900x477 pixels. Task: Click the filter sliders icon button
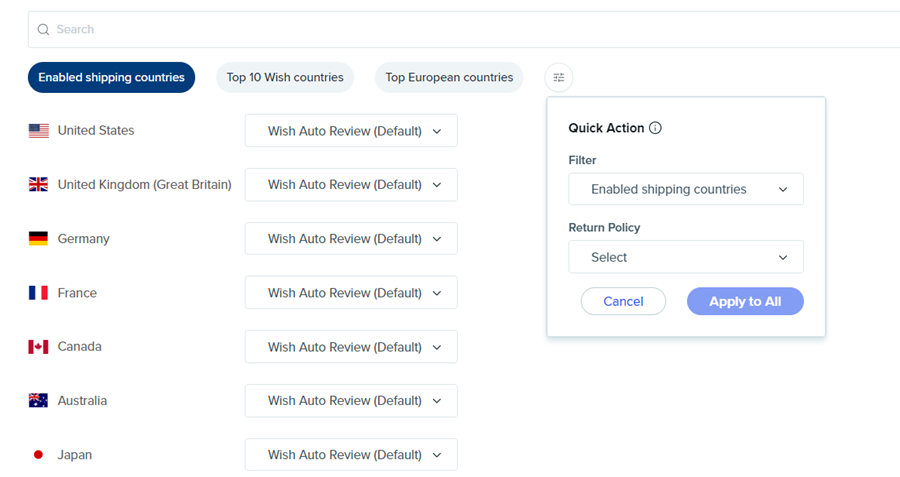click(559, 77)
